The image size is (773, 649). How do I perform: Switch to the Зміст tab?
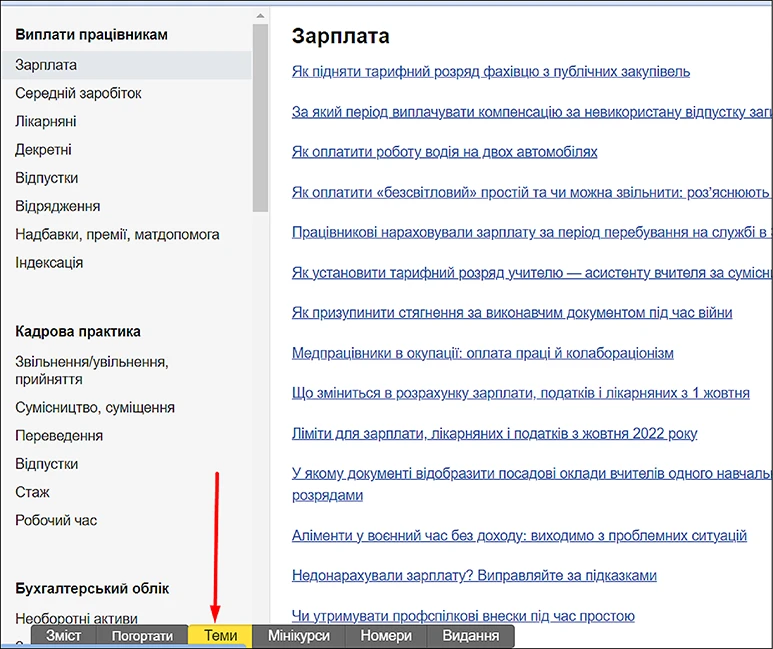coord(64,636)
